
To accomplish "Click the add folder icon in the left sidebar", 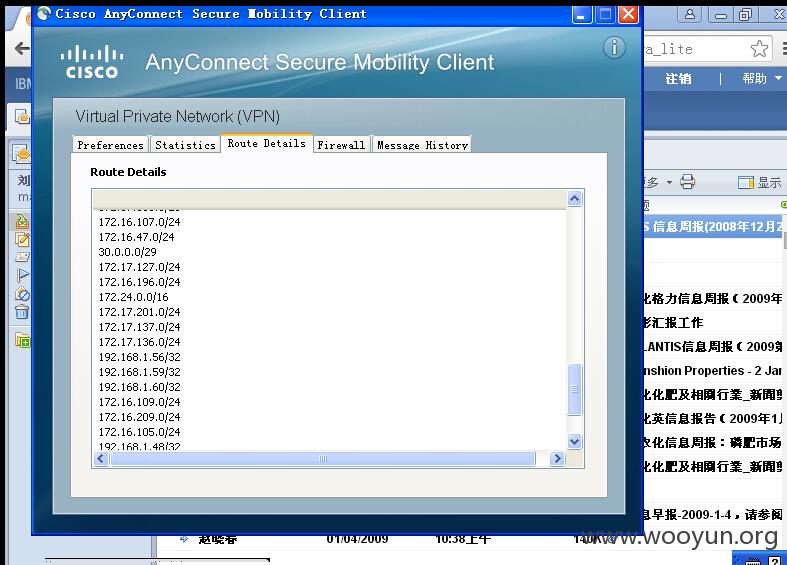I will click(x=23, y=341).
